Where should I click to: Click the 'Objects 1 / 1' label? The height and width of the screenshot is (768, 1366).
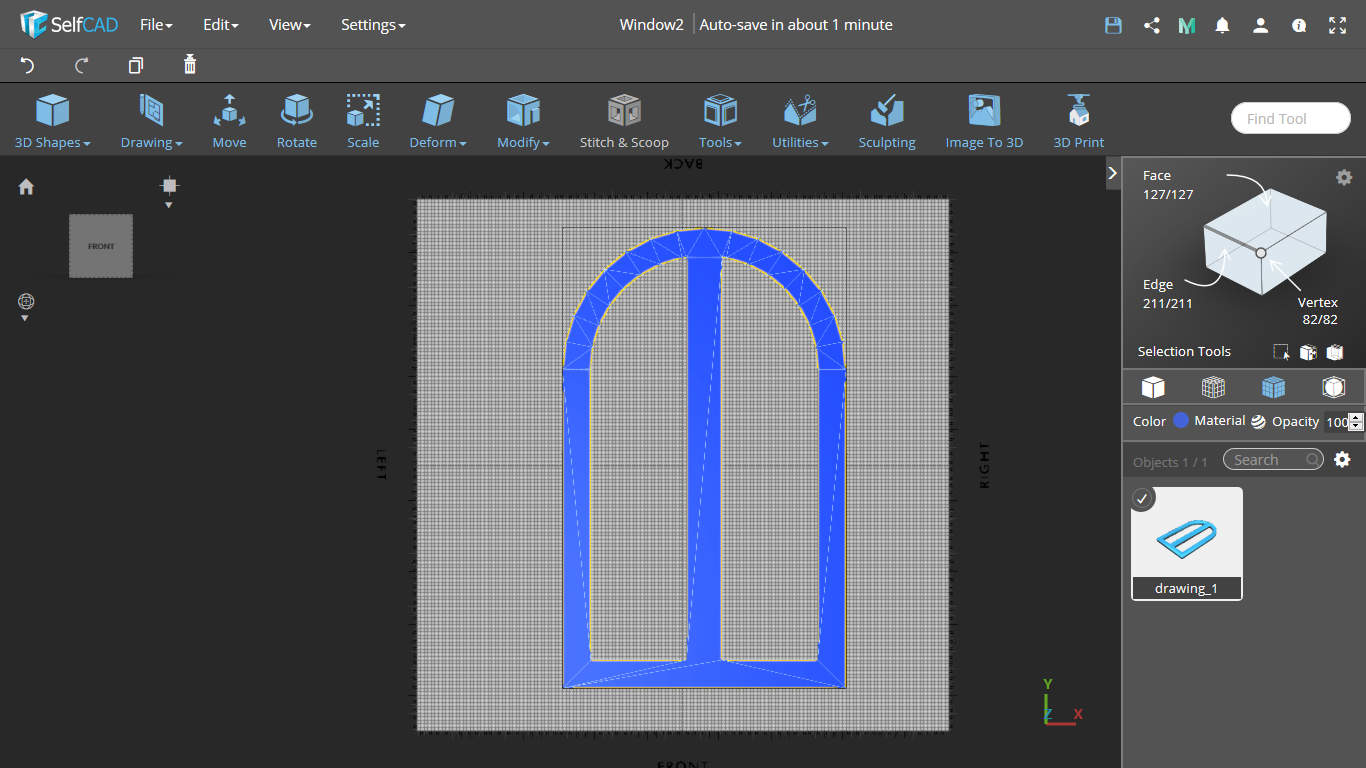click(1170, 462)
